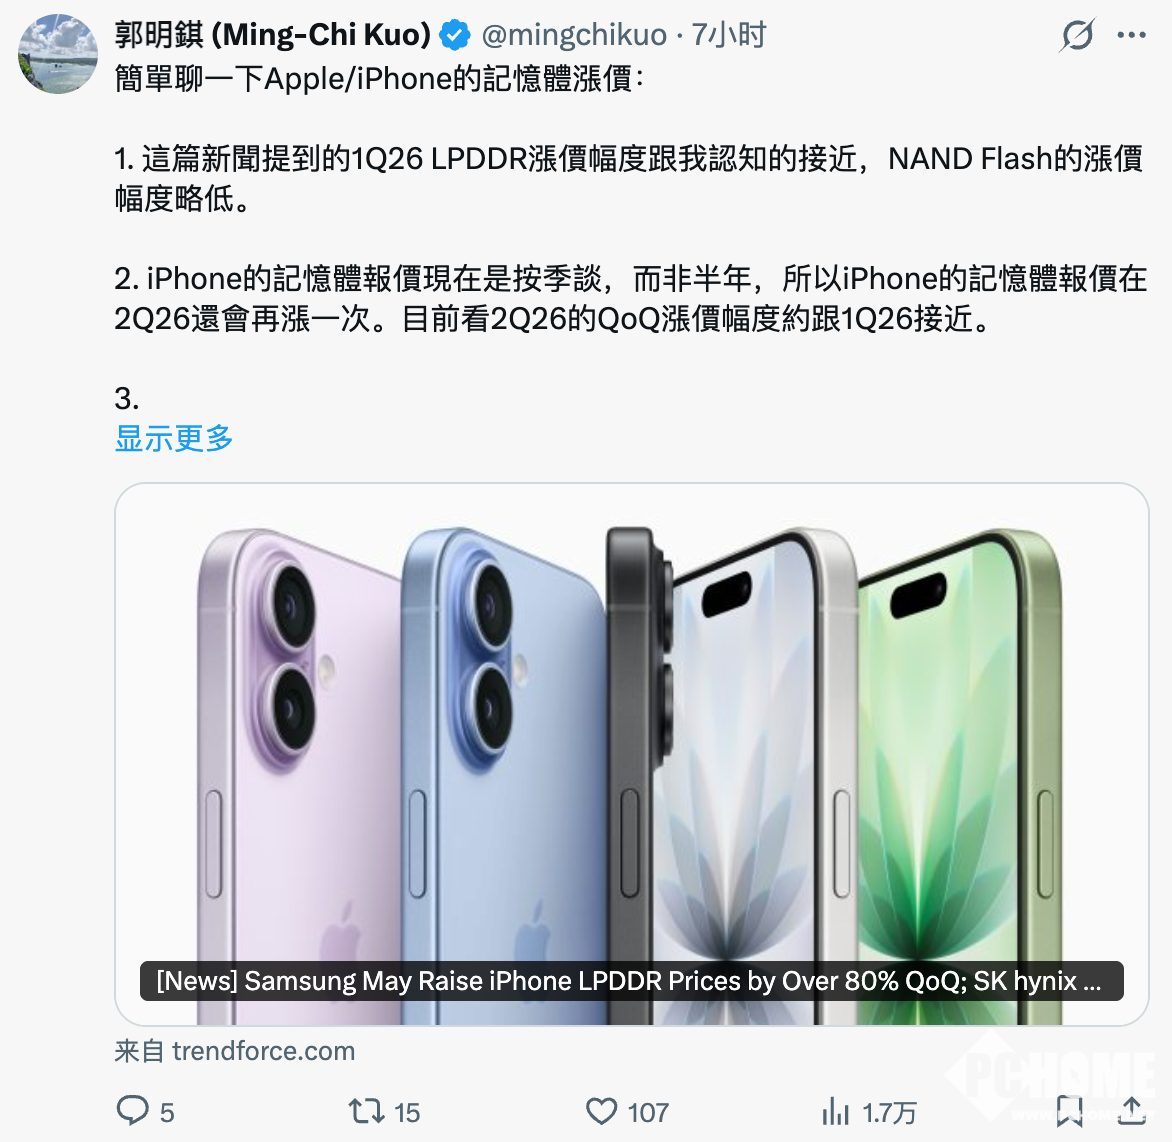
Task: Click the 郭明錤 (Ming-Chi Kuo) display name
Action: tap(273, 35)
